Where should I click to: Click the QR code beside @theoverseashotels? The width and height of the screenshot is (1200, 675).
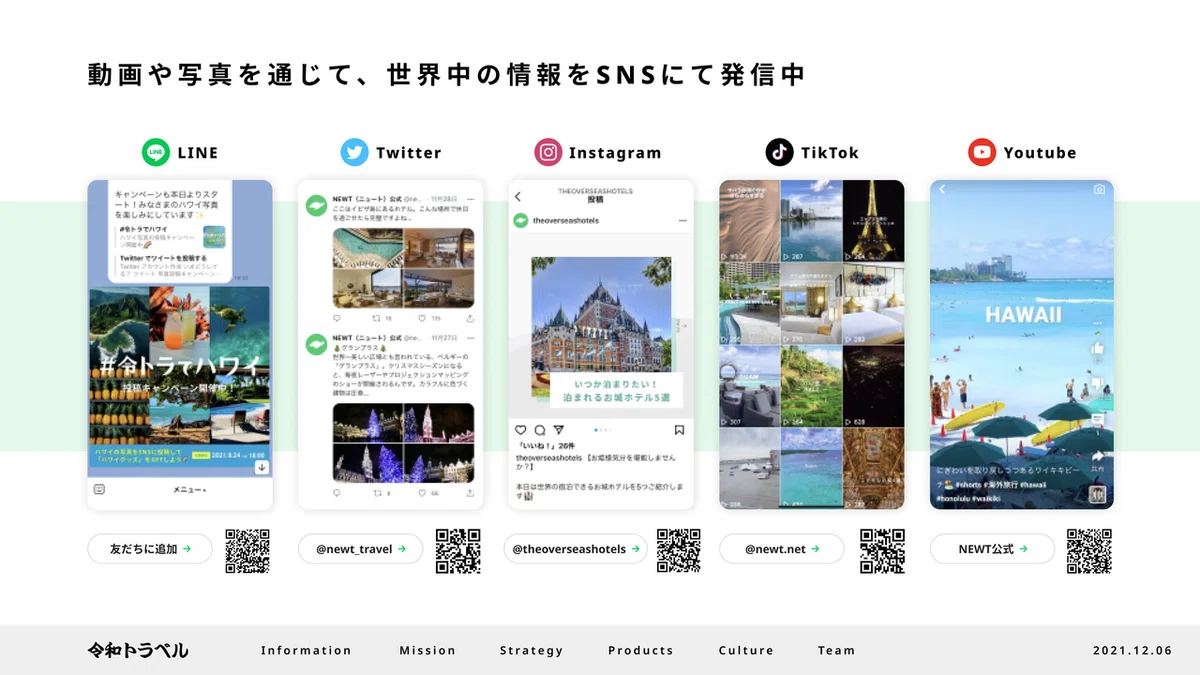pos(678,551)
